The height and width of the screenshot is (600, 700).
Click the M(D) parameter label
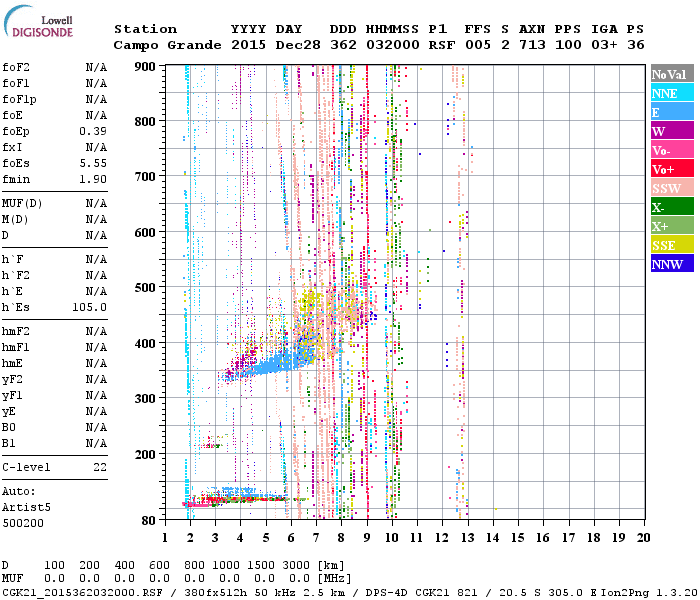point(15,220)
